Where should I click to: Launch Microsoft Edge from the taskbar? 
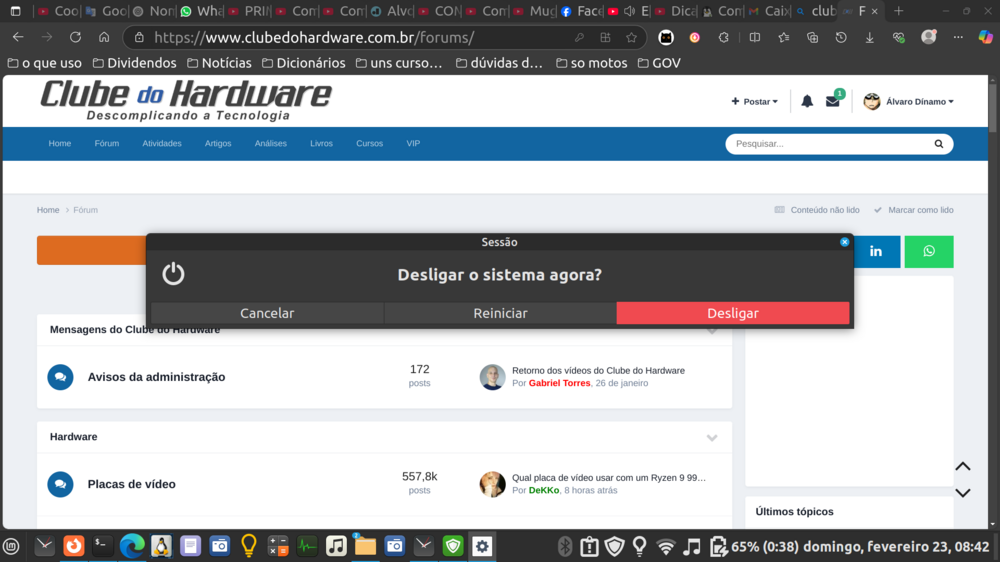(x=132, y=546)
